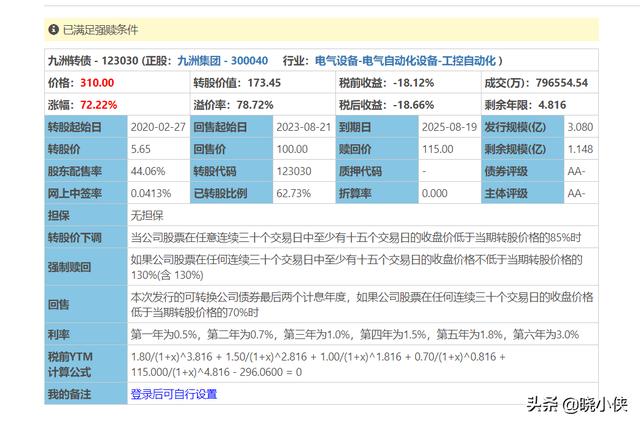Click the 溢价率 78.72% cell
640x425 pixels.
pos(262,105)
